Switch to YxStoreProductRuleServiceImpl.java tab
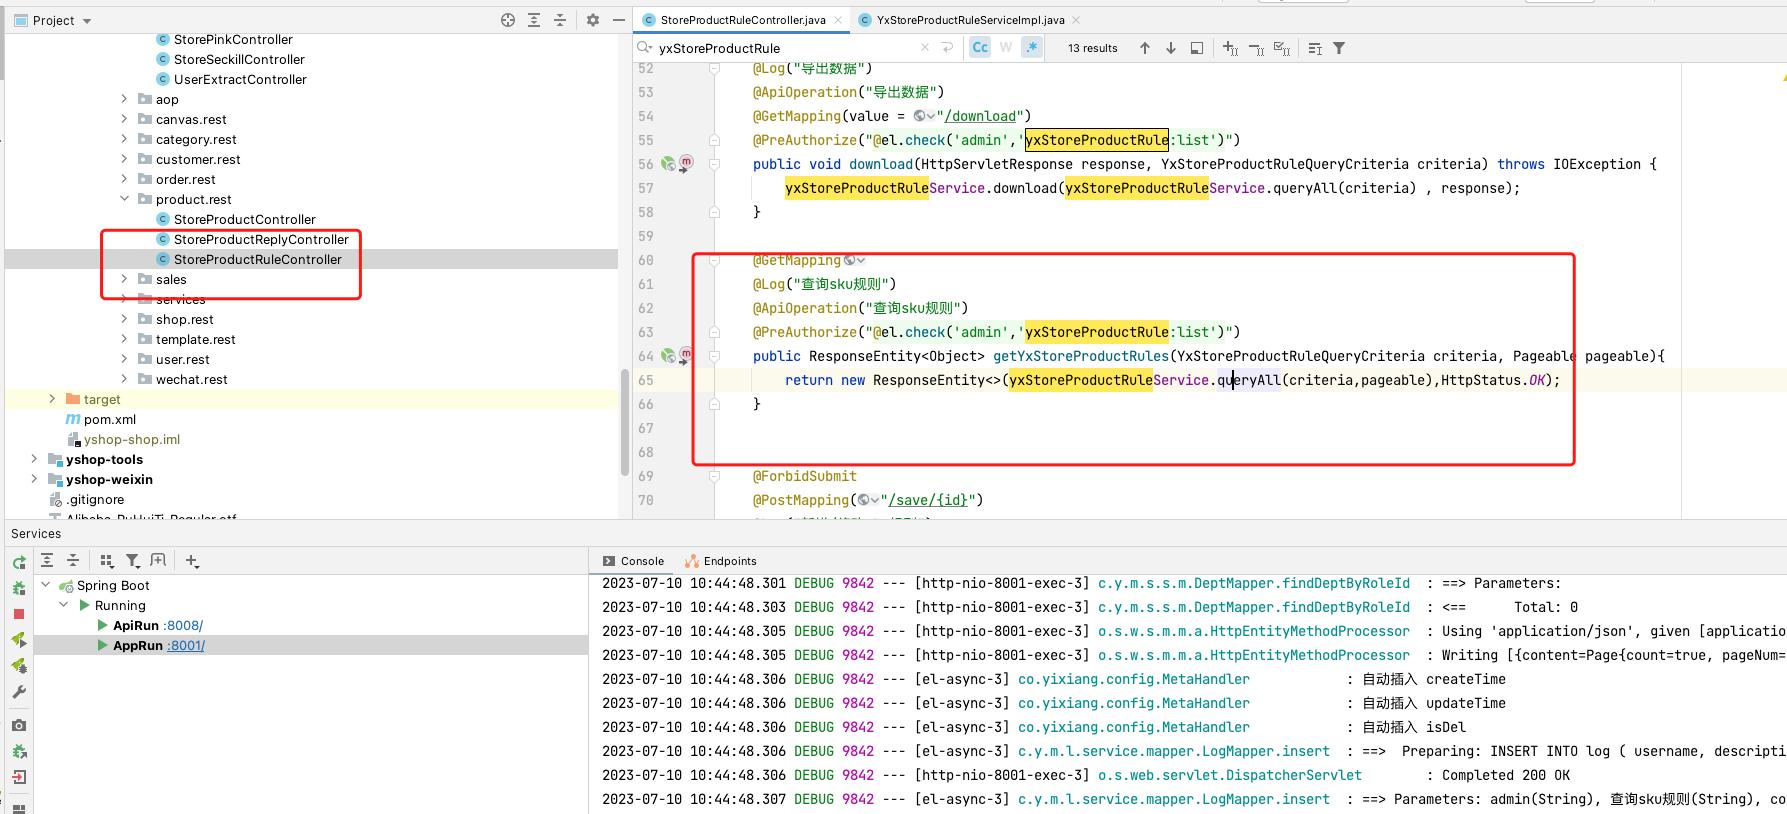Screen dimensions: 1787x814 pos(969,20)
